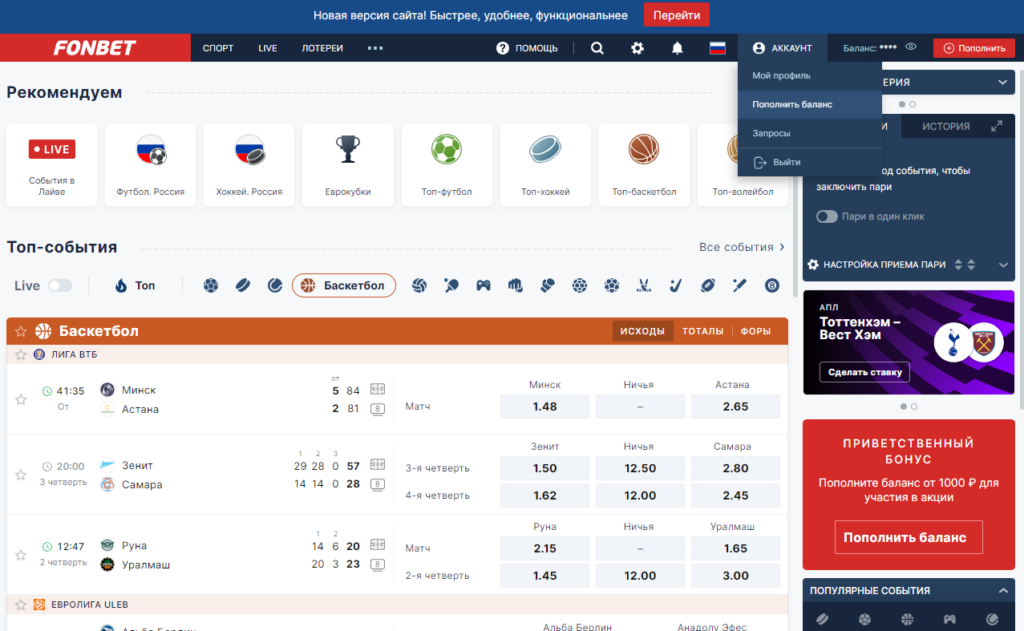Switch to the Форы tab
Image resolution: width=1024 pixels, height=631 pixels.
[x=756, y=331]
